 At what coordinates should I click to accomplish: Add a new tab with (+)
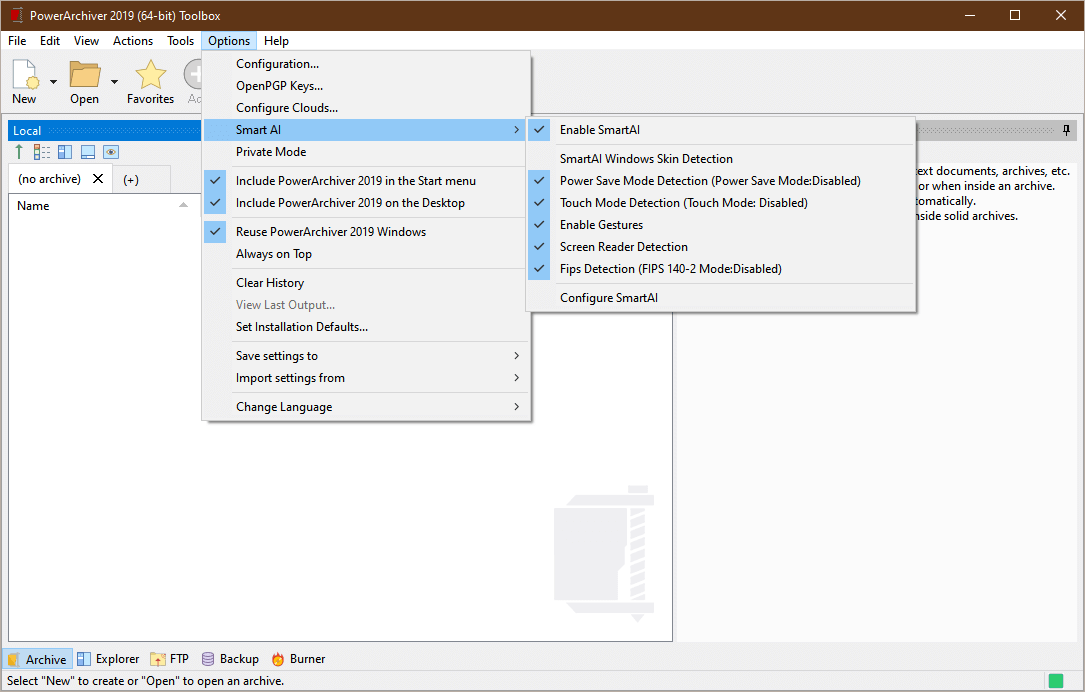(131, 180)
